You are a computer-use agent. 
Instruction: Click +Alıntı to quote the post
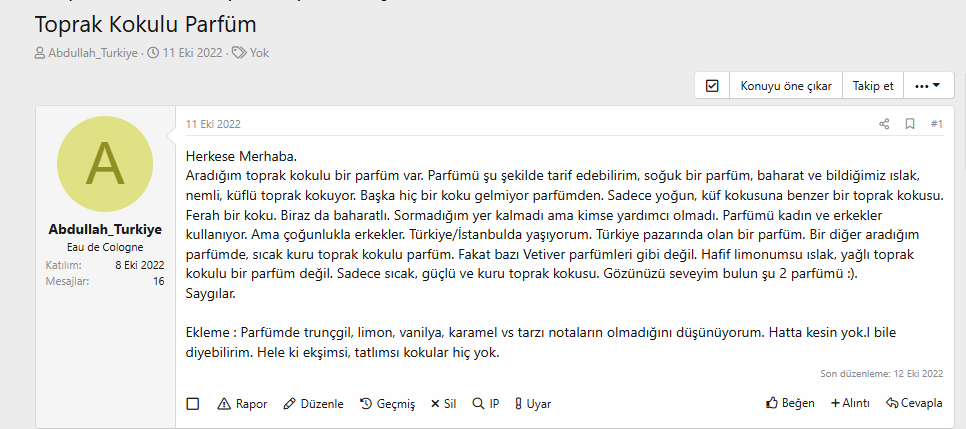(850, 404)
